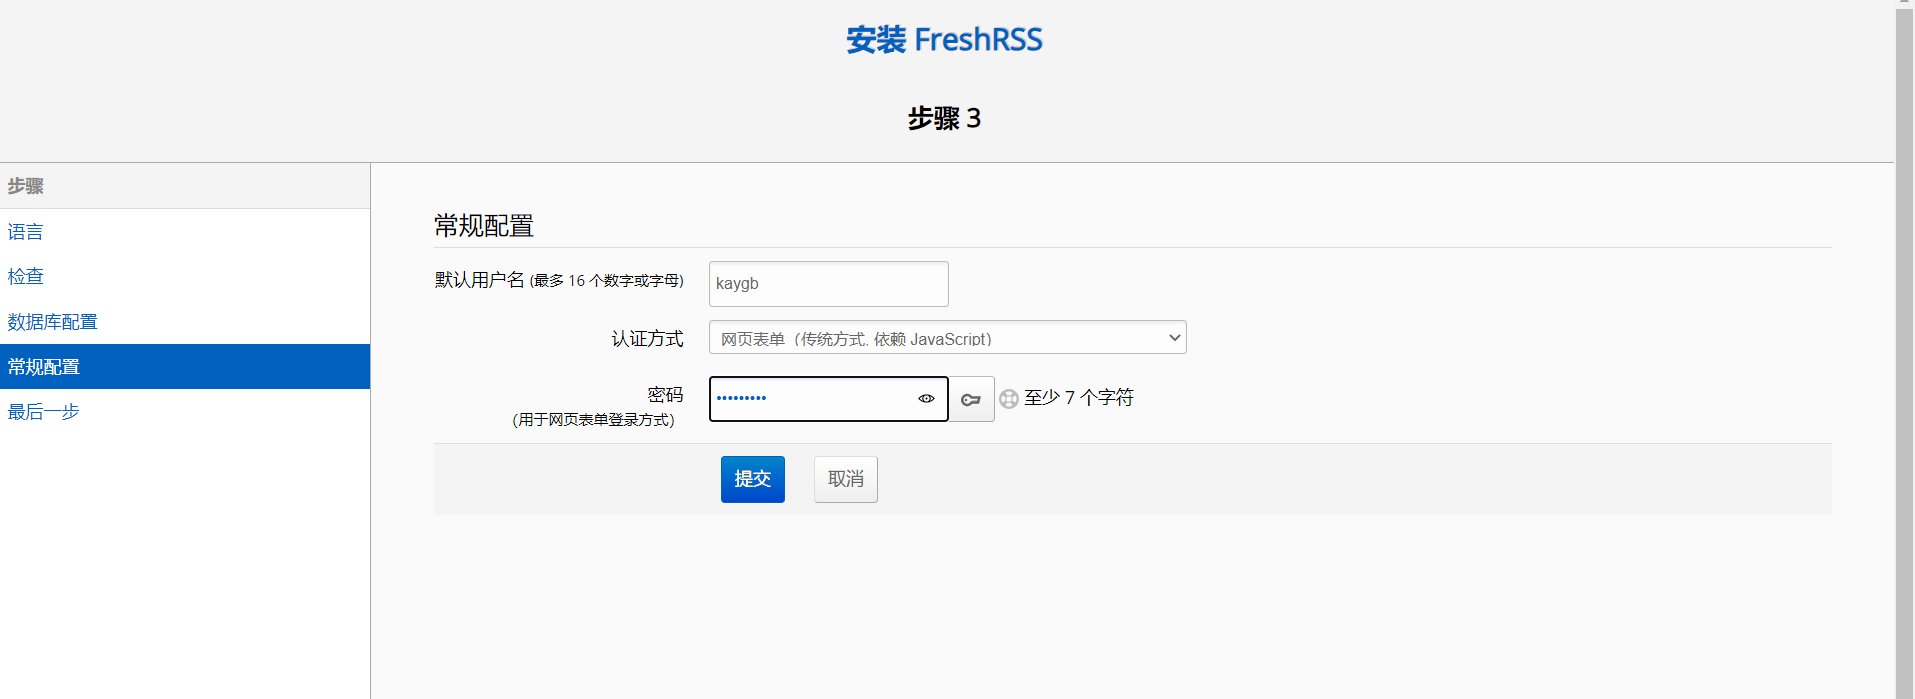Open the 认证方式 authentication dropdown
1915x699 pixels.
947,338
